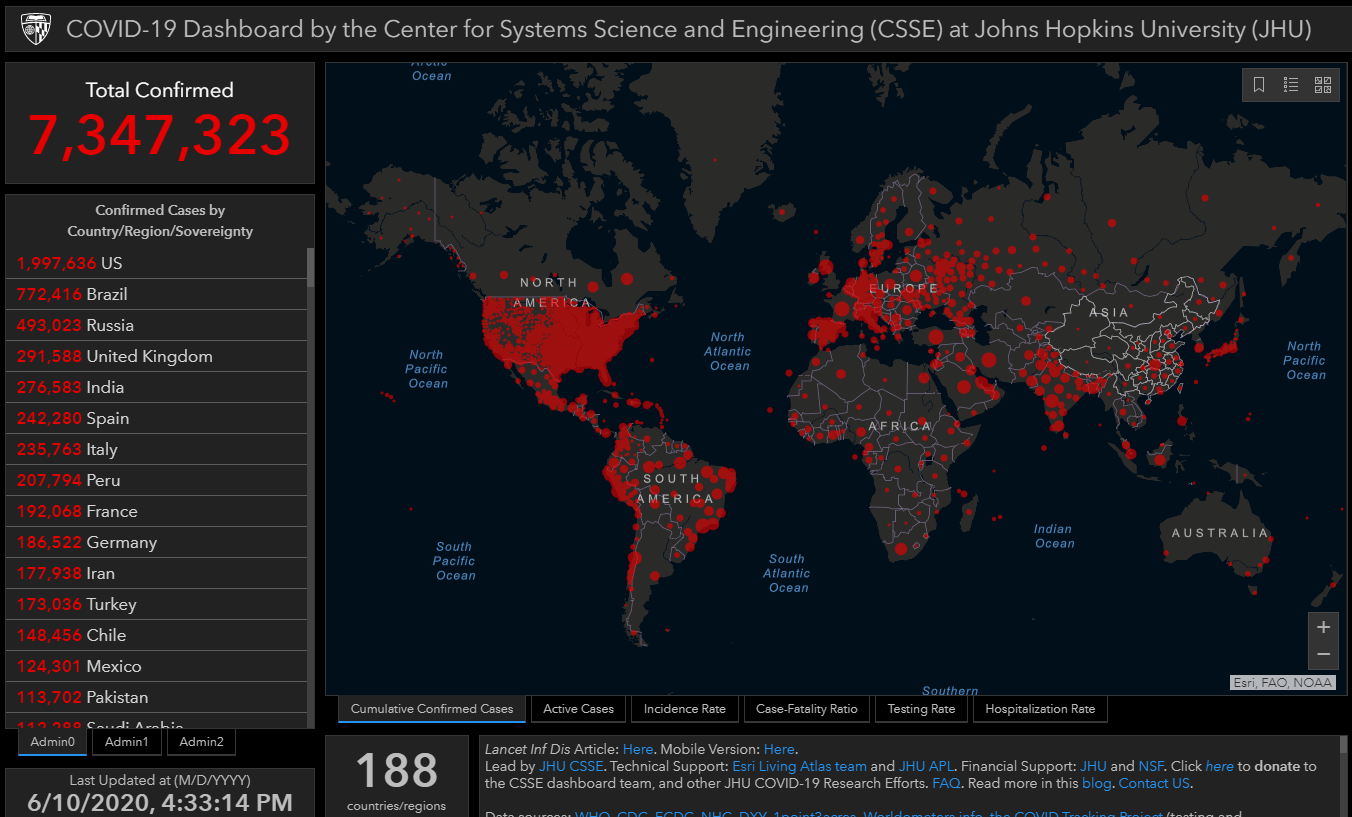Select the Admin0 list tab
The height and width of the screenshot is (817, 1352).
pos(52,742)
